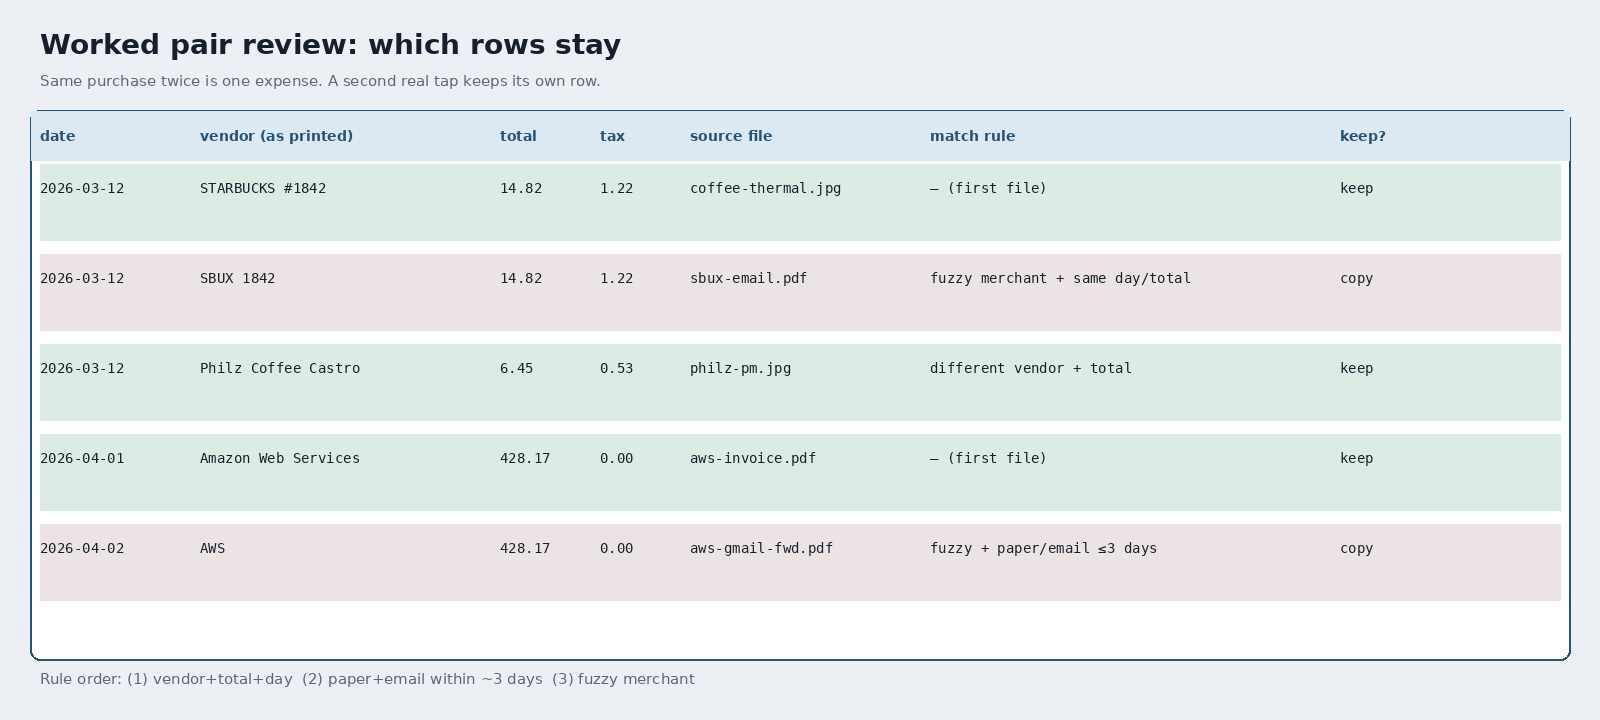Click the tax value 0.53
Viewport: 1600px width, 720px height.
pyautogui.click(x=616, y=368)
